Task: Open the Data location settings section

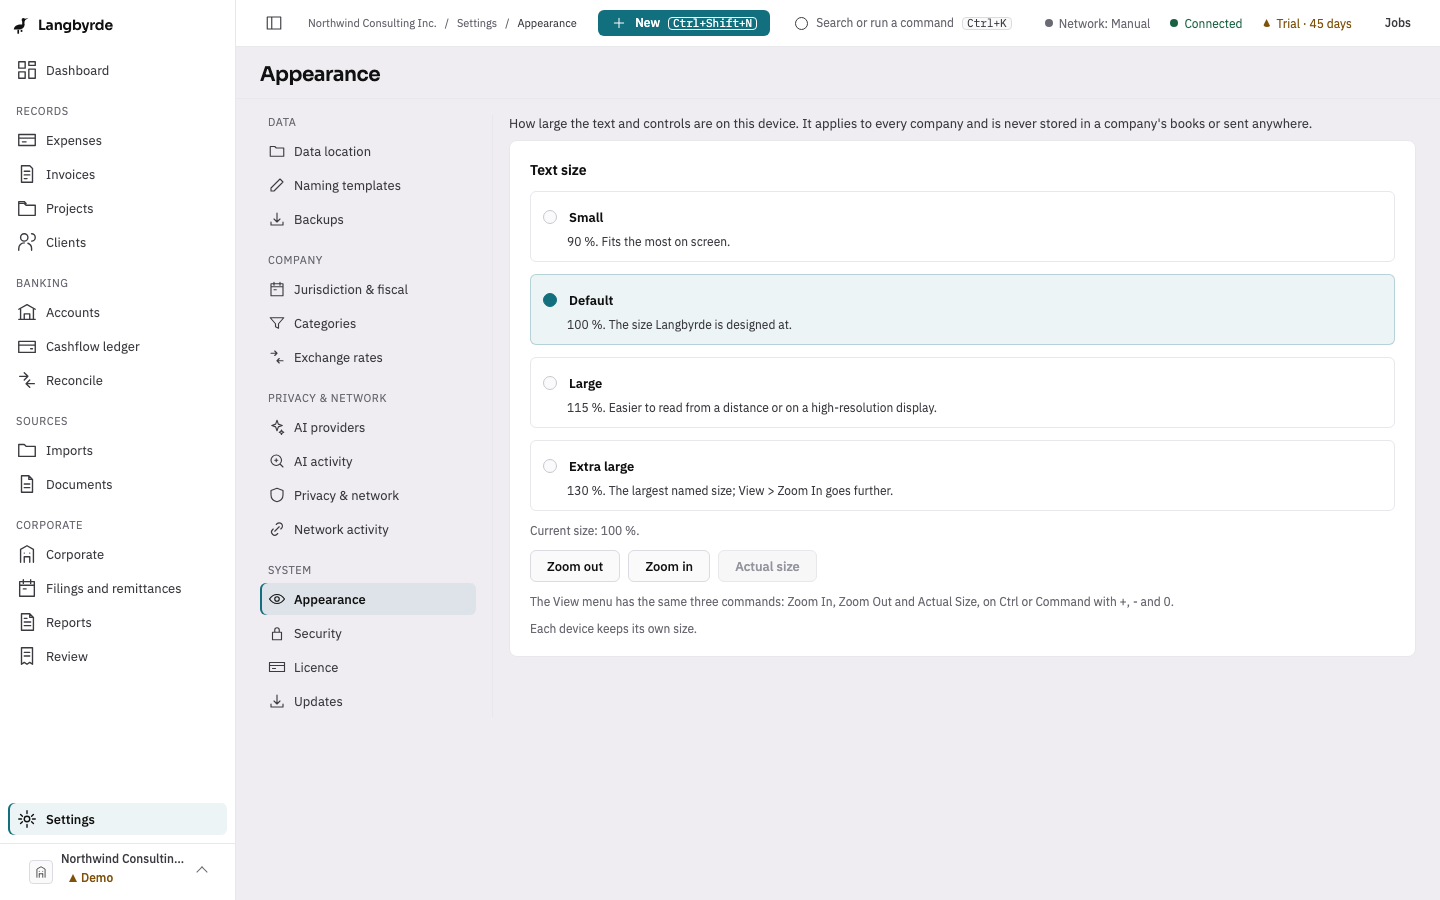Action: click(x=368, y=151)
